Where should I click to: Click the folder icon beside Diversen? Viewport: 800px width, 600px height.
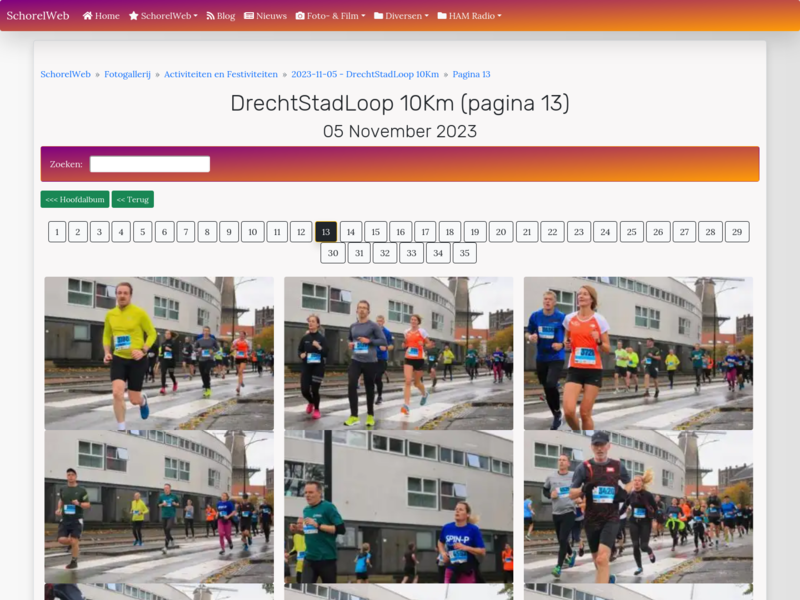[x=379, y=16]
